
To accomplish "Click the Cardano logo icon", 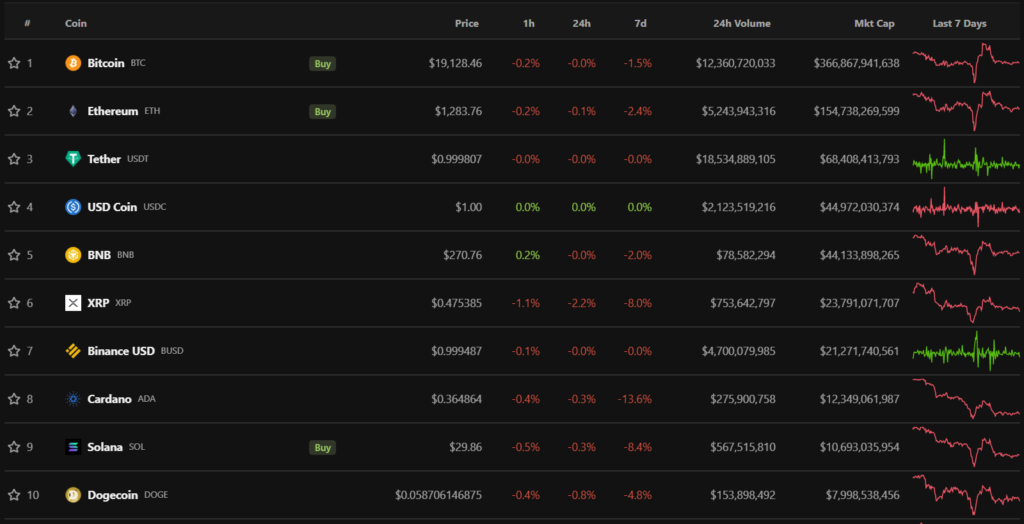I will (73, 399).
